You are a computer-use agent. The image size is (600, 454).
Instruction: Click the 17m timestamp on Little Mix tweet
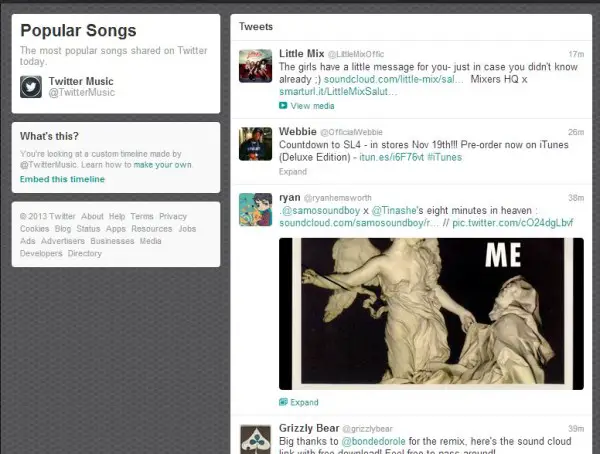(576, 54)
